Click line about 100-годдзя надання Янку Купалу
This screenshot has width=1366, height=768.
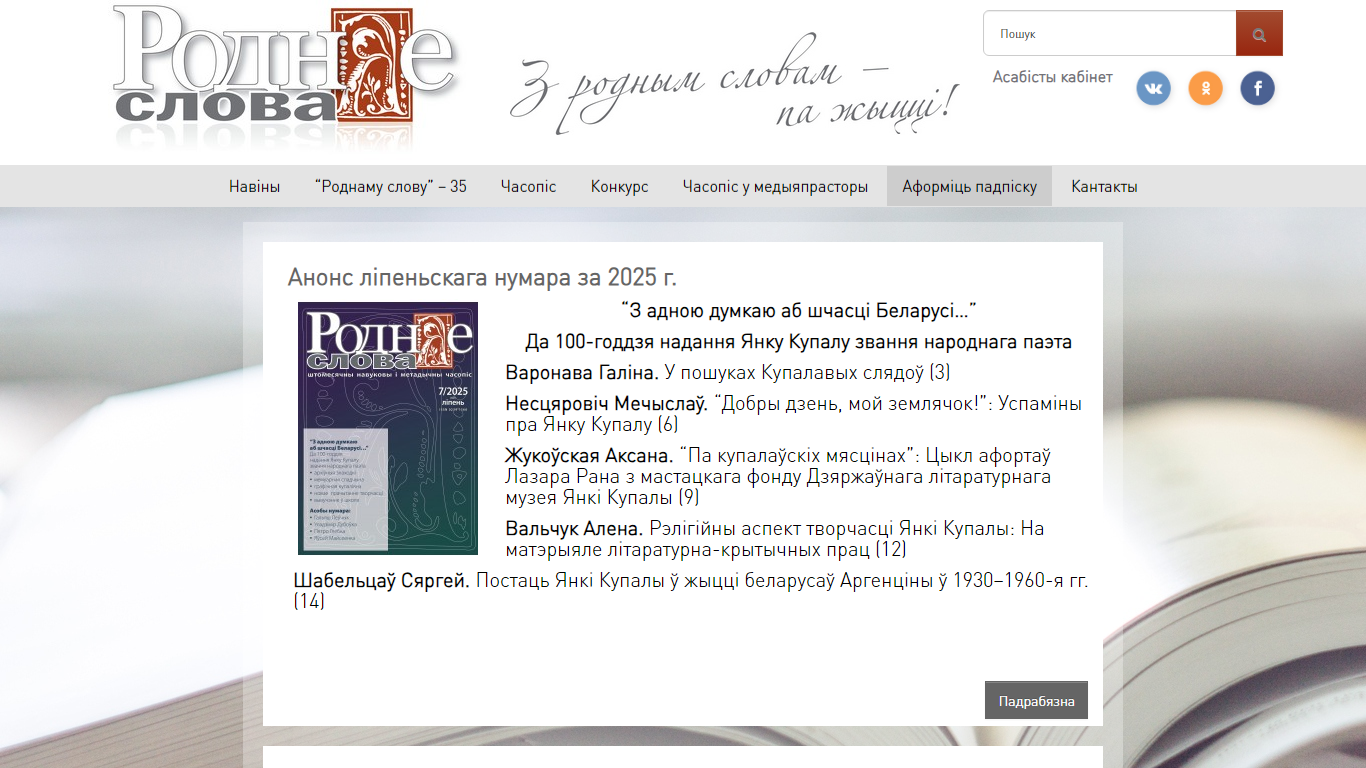click(798, 342)
